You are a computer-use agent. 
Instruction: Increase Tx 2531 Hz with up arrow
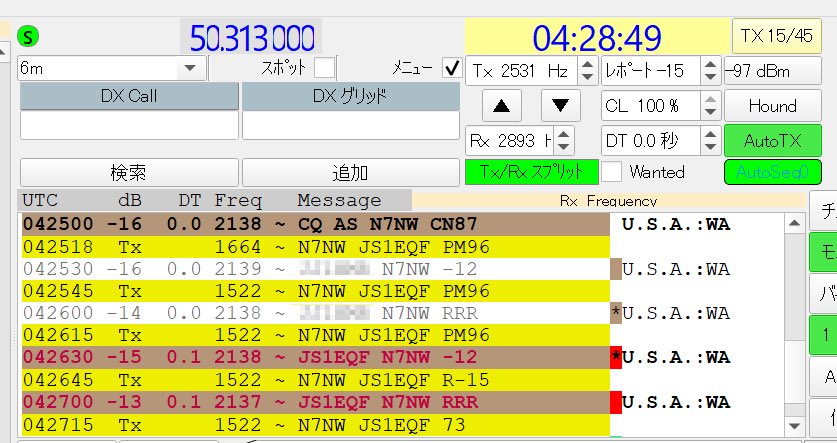587,64
